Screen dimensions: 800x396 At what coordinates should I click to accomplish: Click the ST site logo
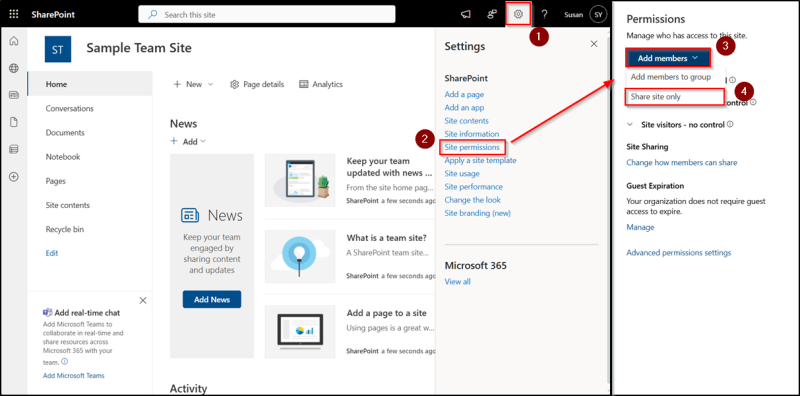(58, 49)
